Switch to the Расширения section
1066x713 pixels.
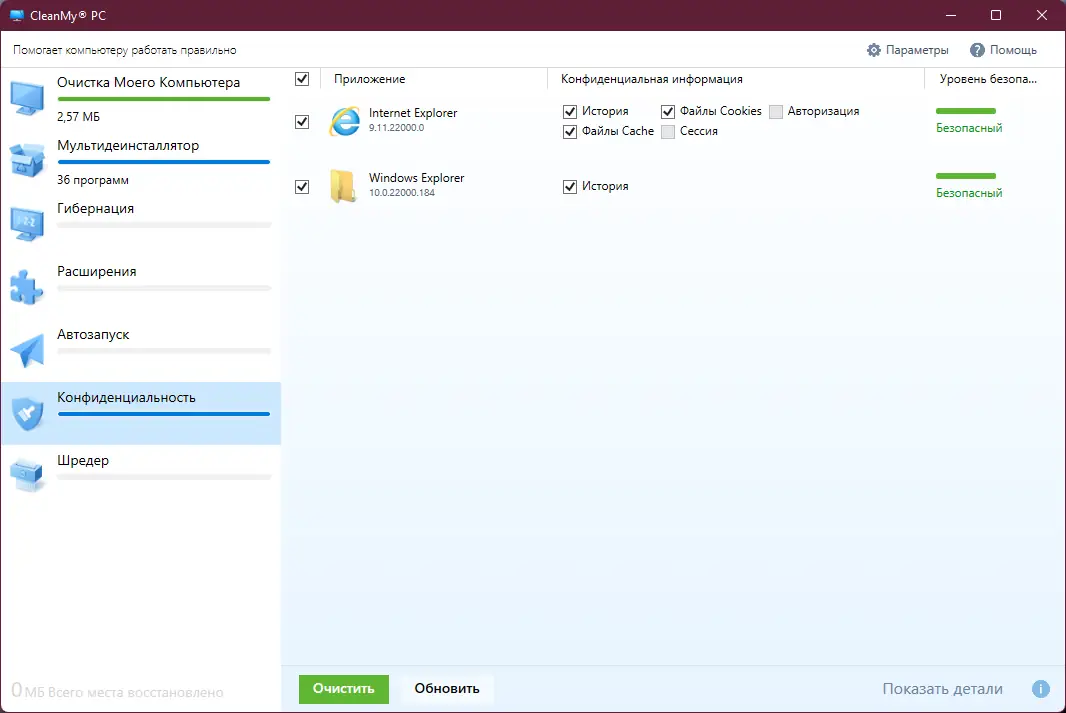point(141,288)
